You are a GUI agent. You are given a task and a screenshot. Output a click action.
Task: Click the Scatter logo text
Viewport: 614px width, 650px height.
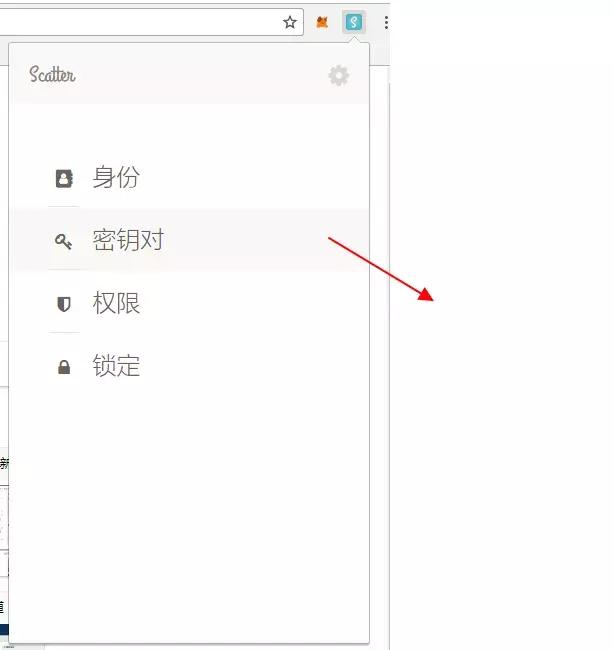coord(52,75)
